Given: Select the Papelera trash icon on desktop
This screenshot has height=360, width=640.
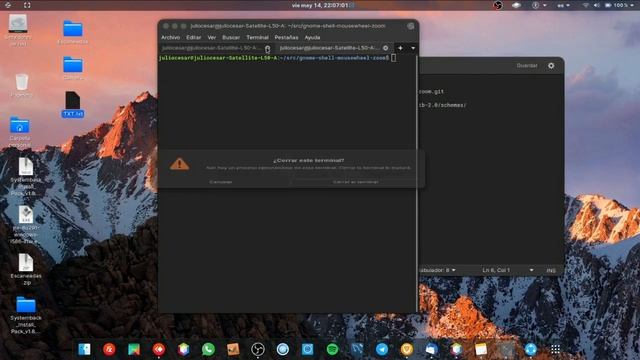Looking at the screenshot, I should click(x=22, y=85).
